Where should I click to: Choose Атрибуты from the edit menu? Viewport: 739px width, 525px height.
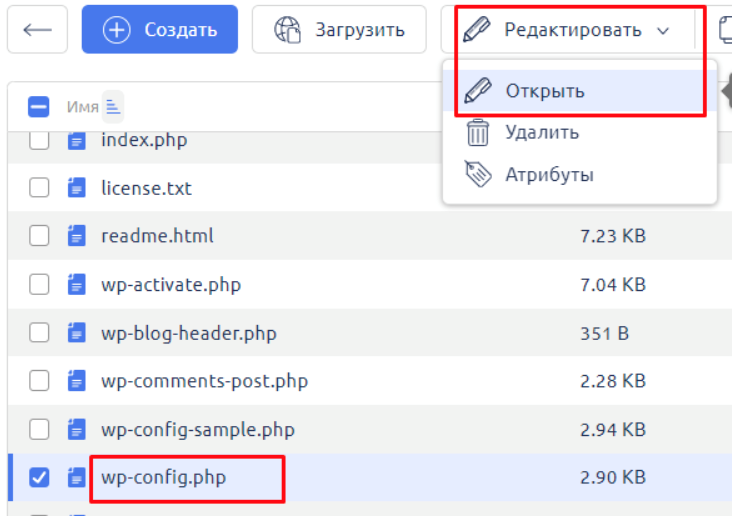(x=549, y=175)
